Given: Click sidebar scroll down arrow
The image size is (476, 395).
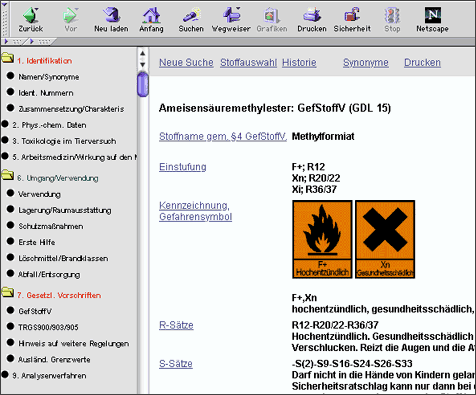Looking at the screenshot, I should click(143, 64).
